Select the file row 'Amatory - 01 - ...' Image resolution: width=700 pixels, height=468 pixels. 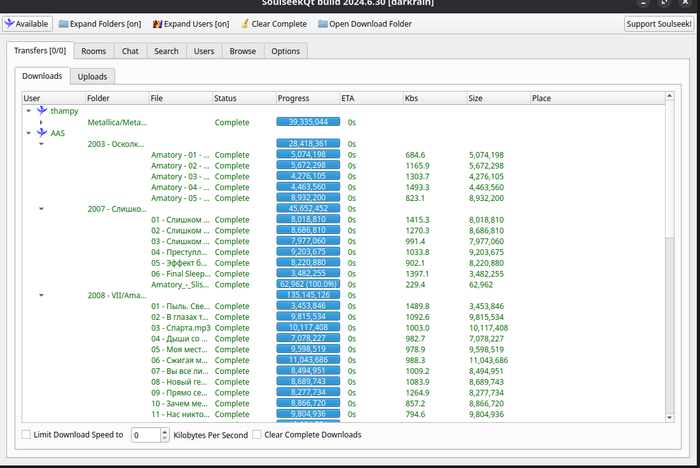tap(180, 155)
